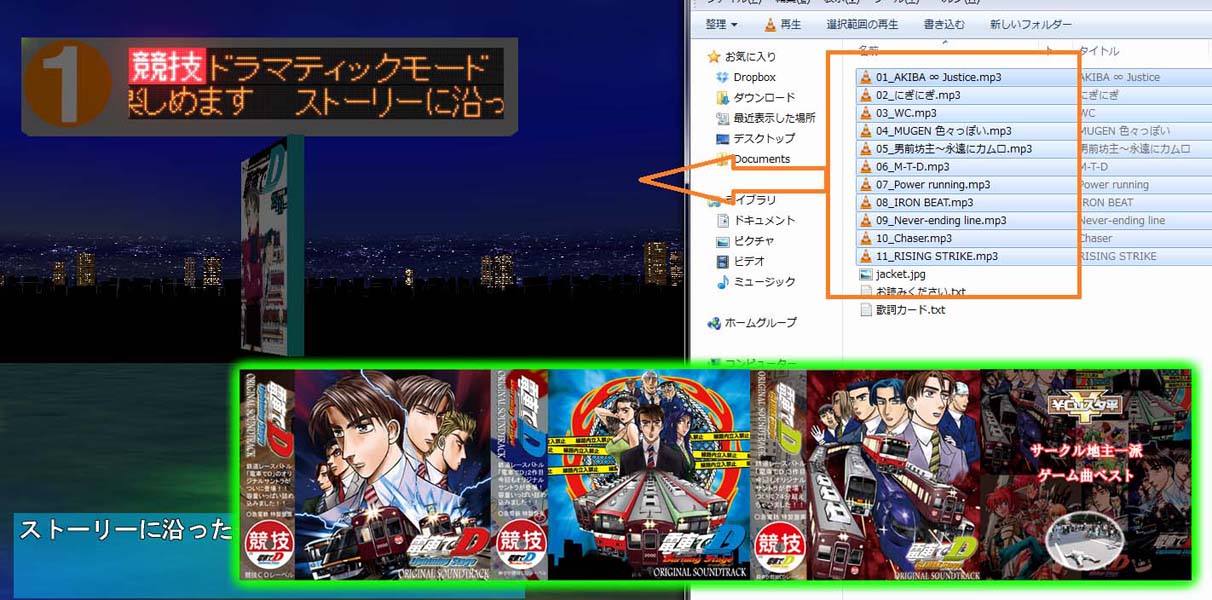The width and height of the screenshot is (1212, 600).
Task: Select the file 11_RISING STRIKE.mp3
Action: [x=937, y=257]
